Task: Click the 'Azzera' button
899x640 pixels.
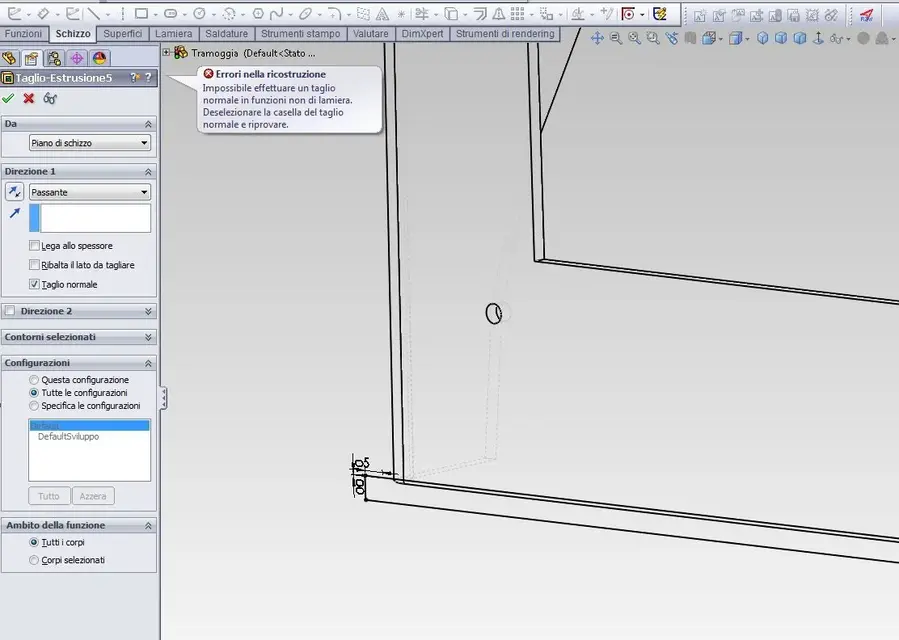Action: [x=93, y=496]
